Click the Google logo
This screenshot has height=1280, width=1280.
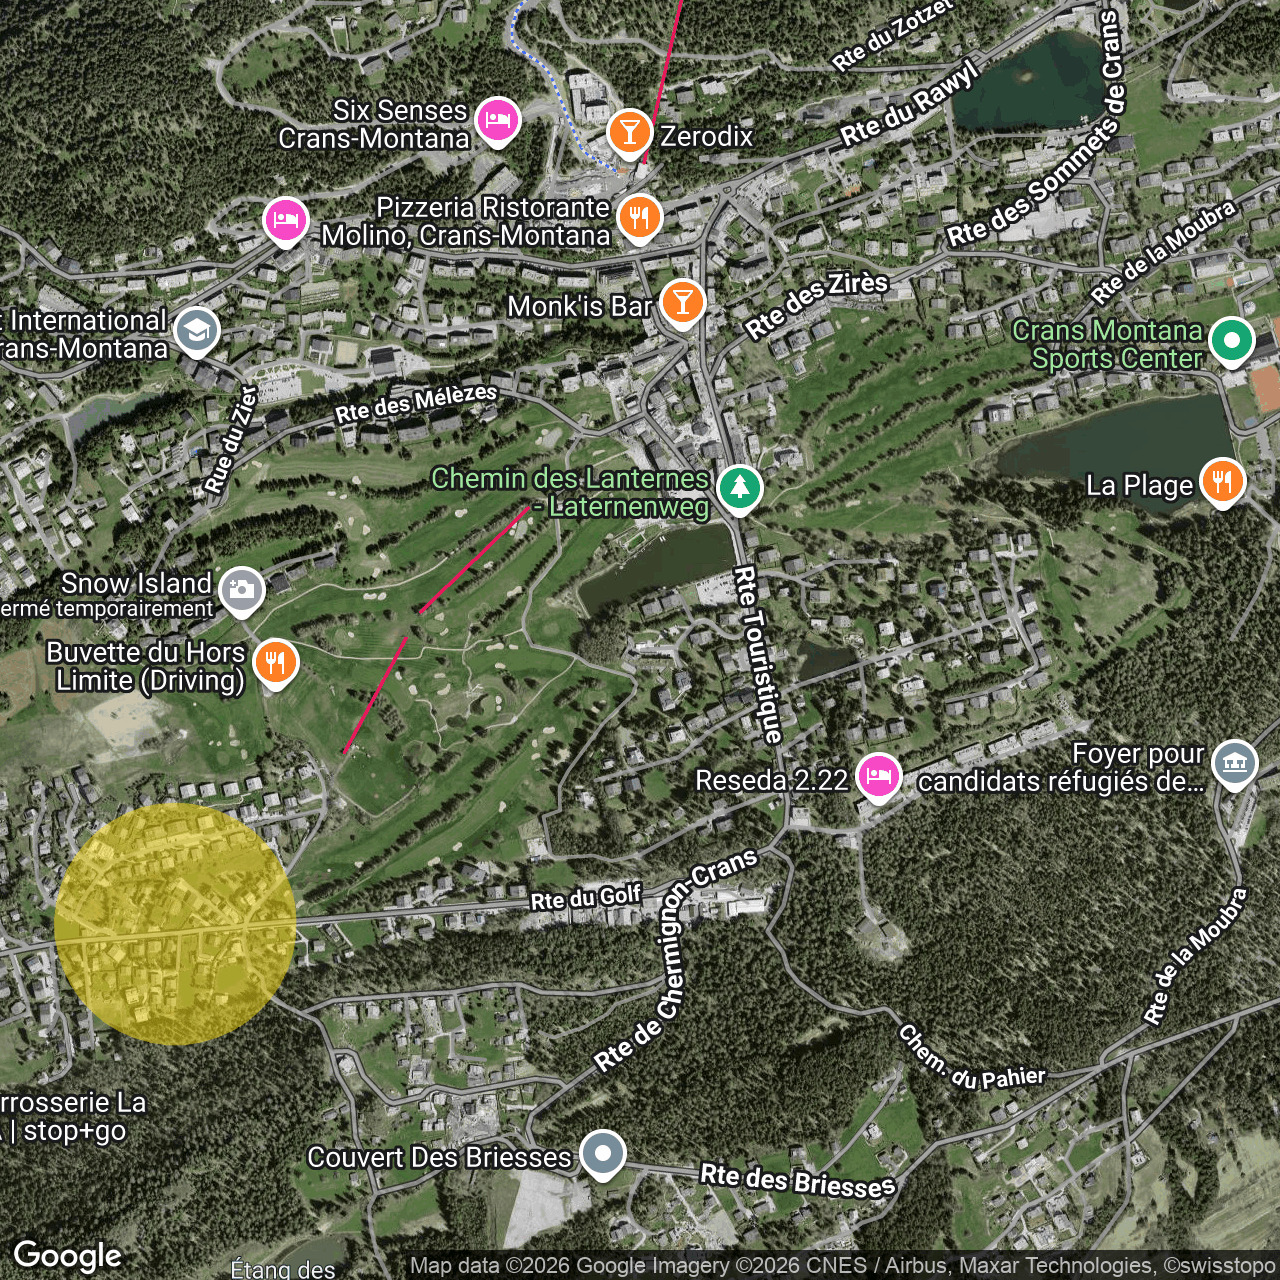(x=68, y=1256)
